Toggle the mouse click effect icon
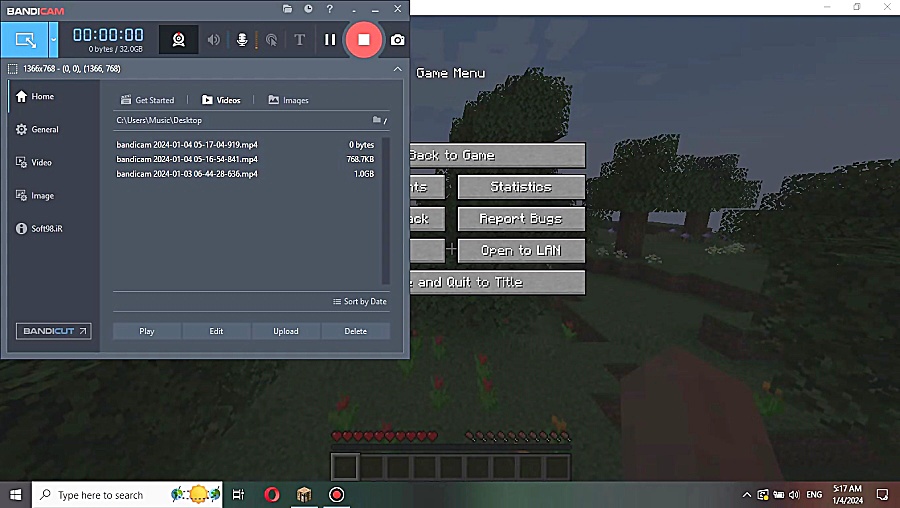 click(x=271, y=40)
